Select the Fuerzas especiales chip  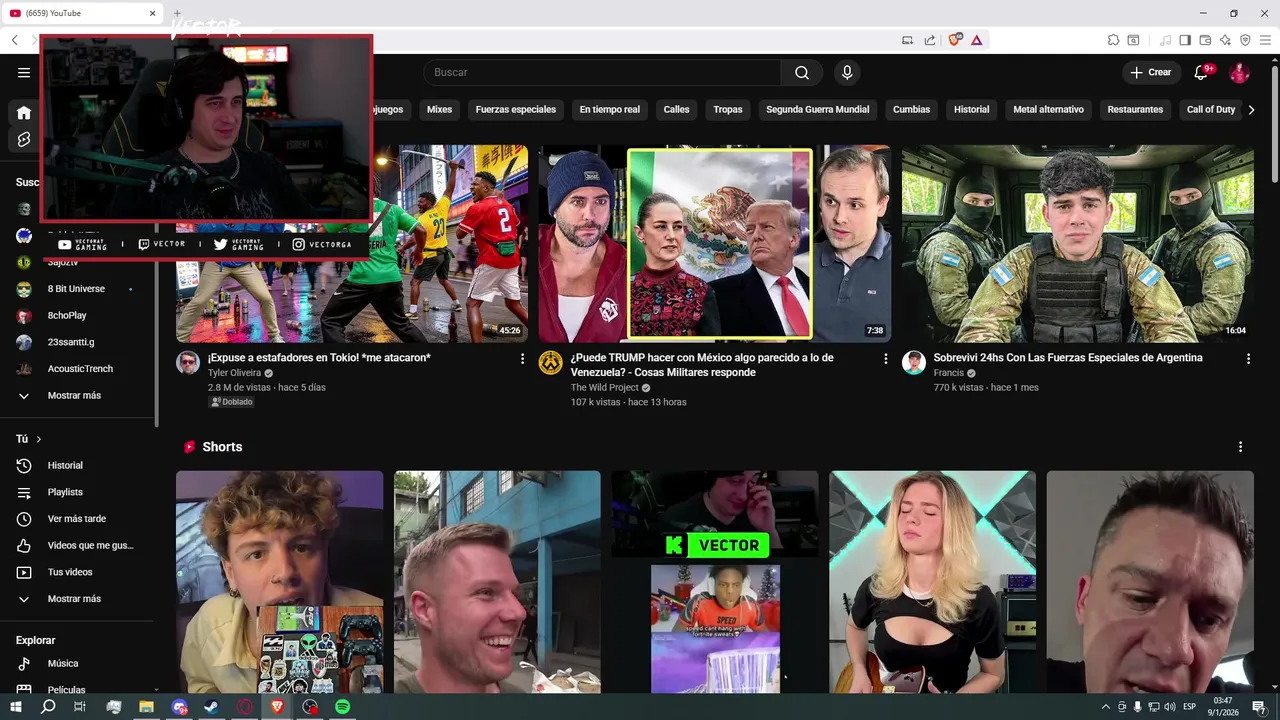(x=516, y=110)
